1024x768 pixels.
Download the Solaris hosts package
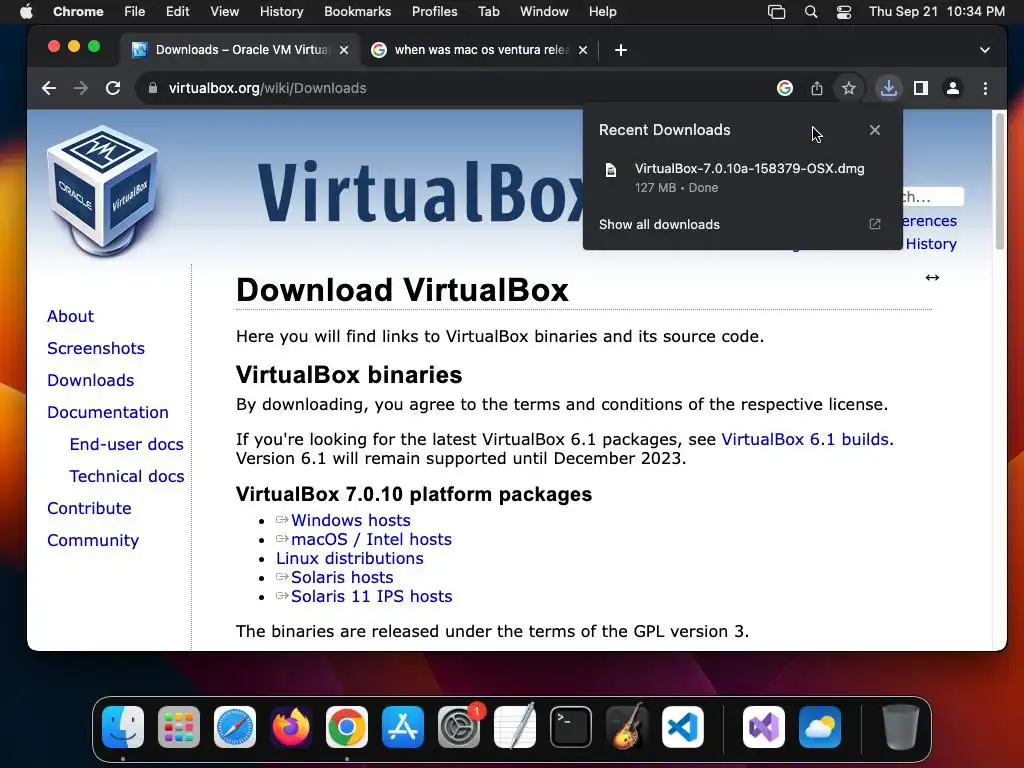pyautogui.click(x=342, y=577)
